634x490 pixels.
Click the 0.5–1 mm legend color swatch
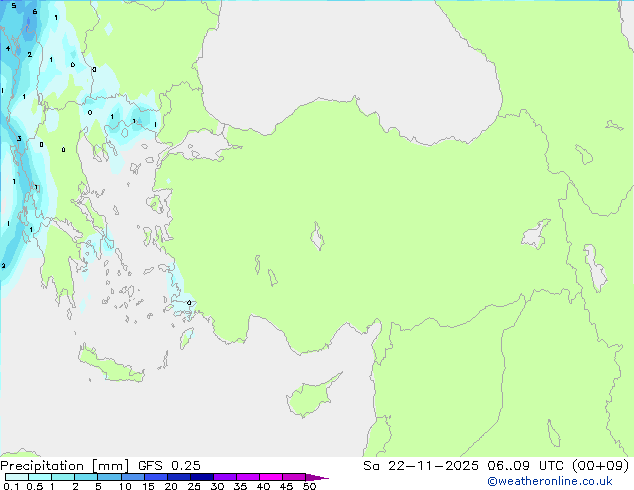(40, 477)
